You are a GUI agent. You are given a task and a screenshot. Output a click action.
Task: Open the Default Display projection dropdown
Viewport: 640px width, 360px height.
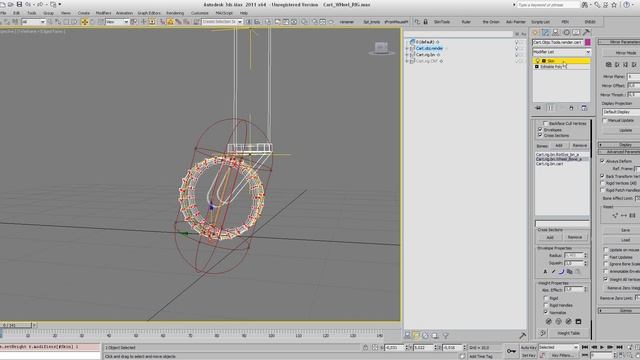pyautogui.click(x=621, y=112)
